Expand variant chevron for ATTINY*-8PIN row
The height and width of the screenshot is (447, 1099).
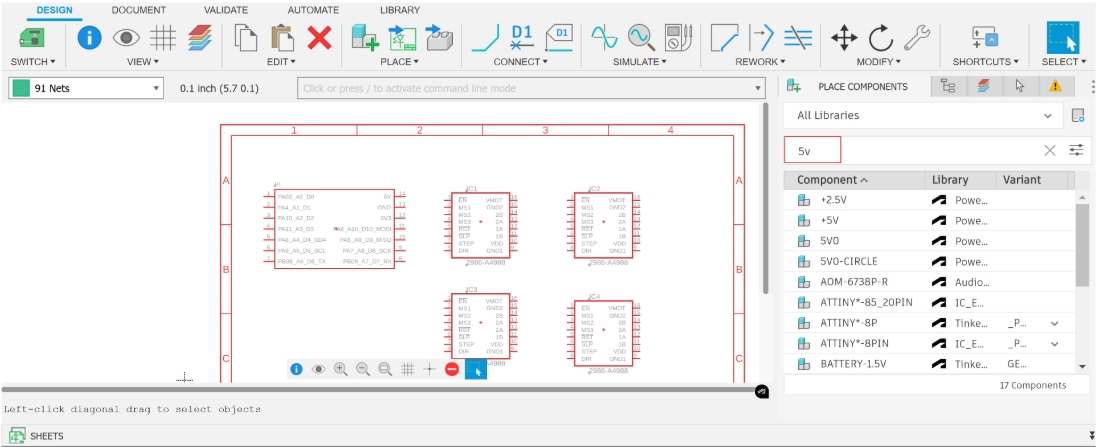(1054, 344)
